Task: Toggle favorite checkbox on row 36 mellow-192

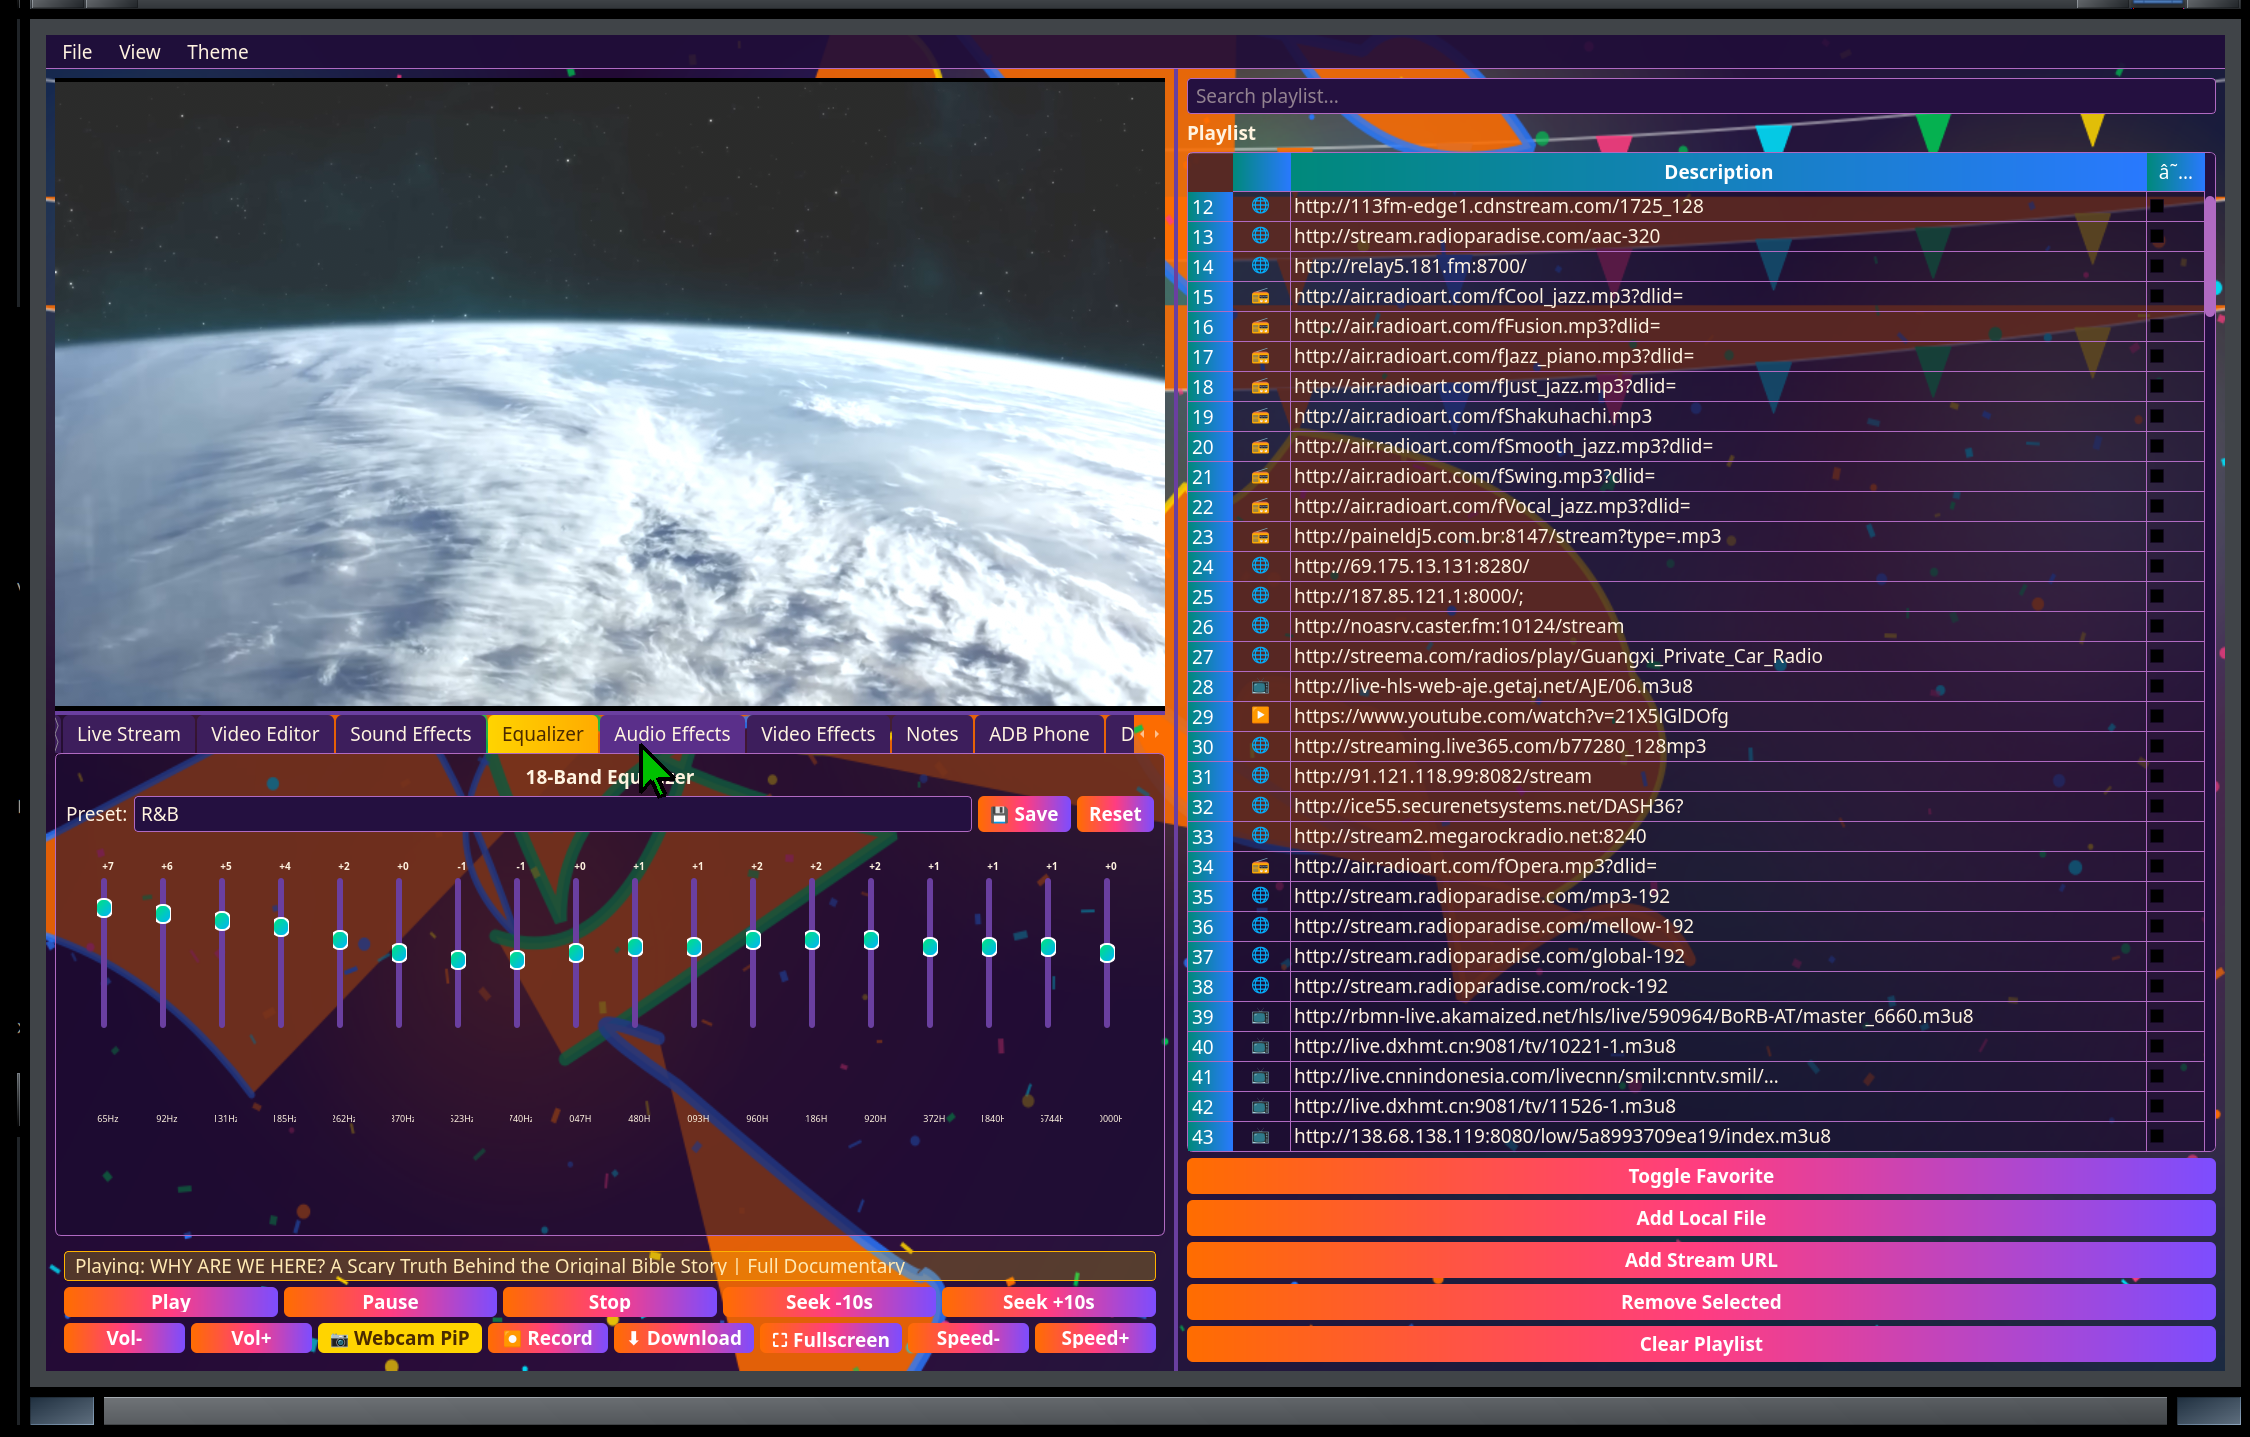Action: [x=2157, y=926]
